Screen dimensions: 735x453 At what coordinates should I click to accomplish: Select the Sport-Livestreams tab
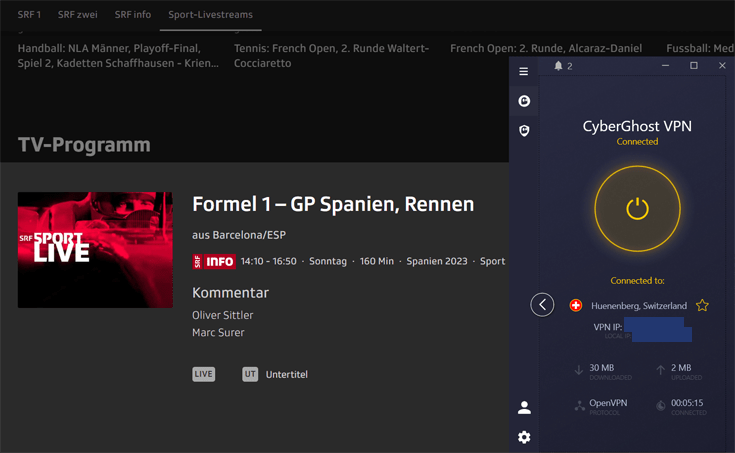tap(210, 15)
